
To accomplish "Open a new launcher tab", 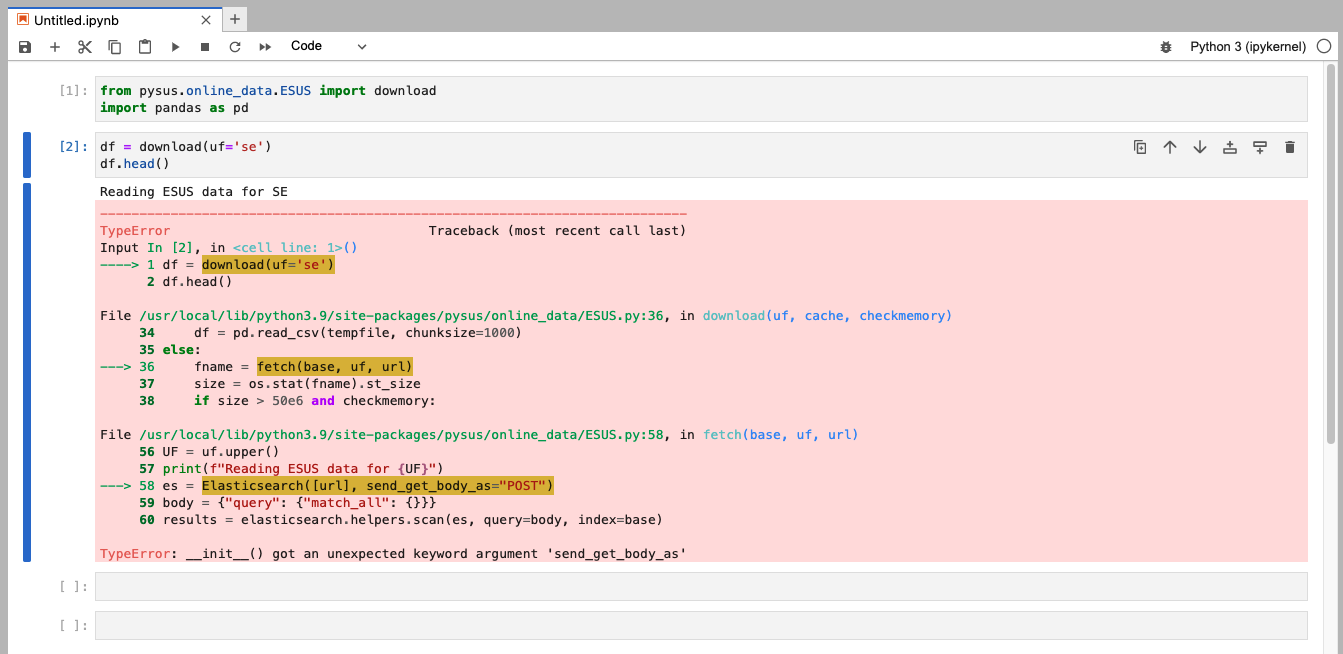I will 234,19.
